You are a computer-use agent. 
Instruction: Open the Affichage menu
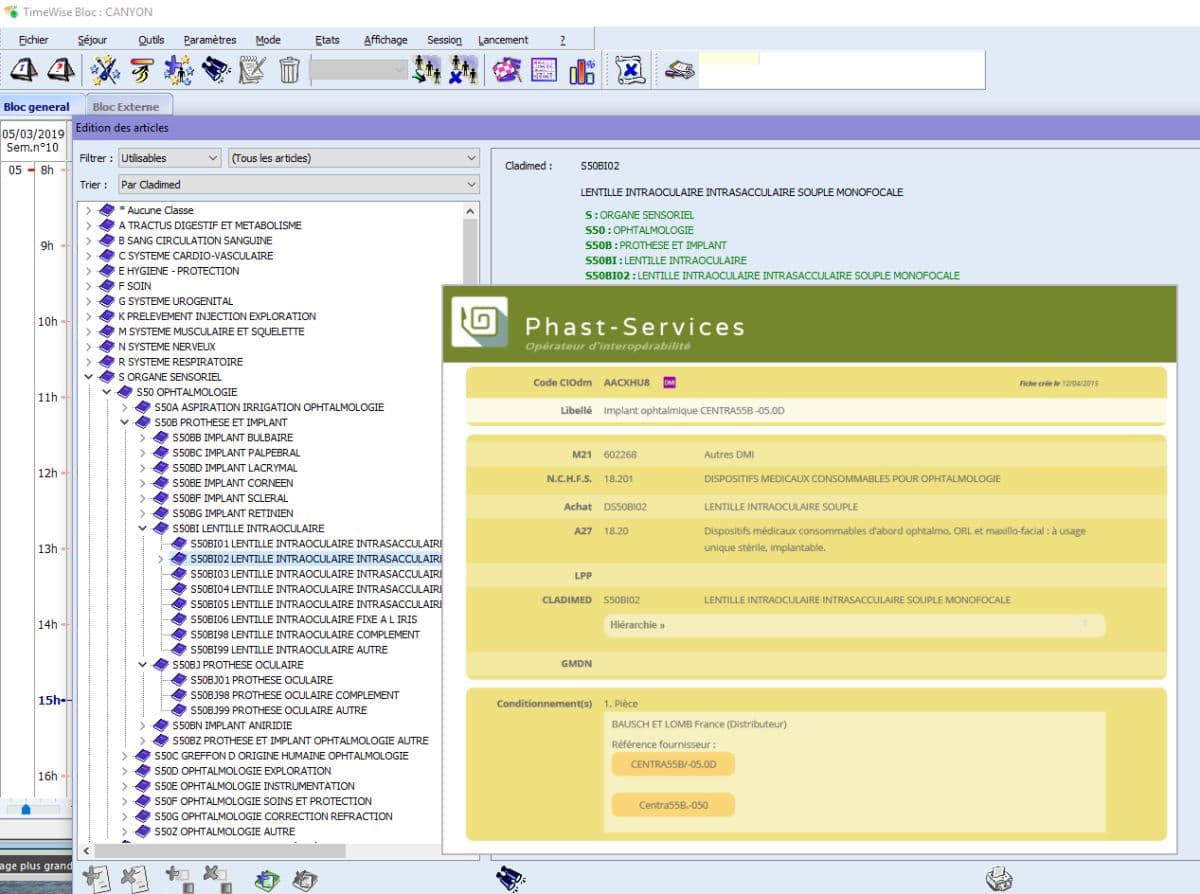385,40
